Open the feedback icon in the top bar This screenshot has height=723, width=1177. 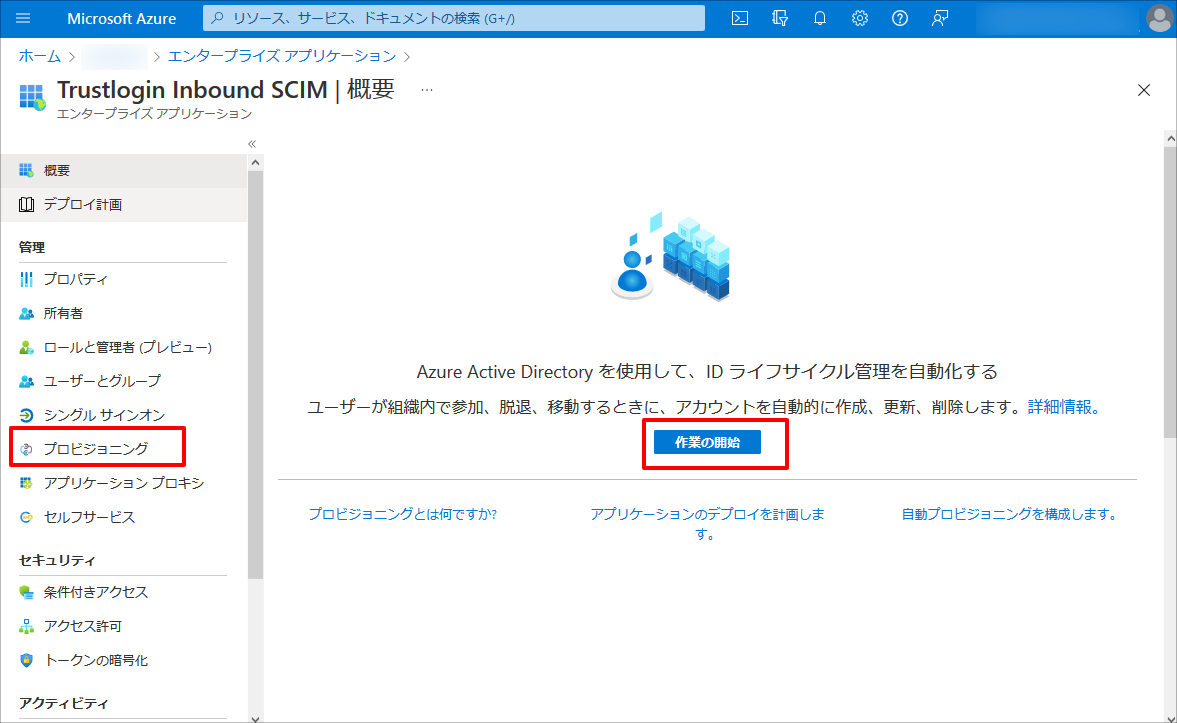coord(940,18)
